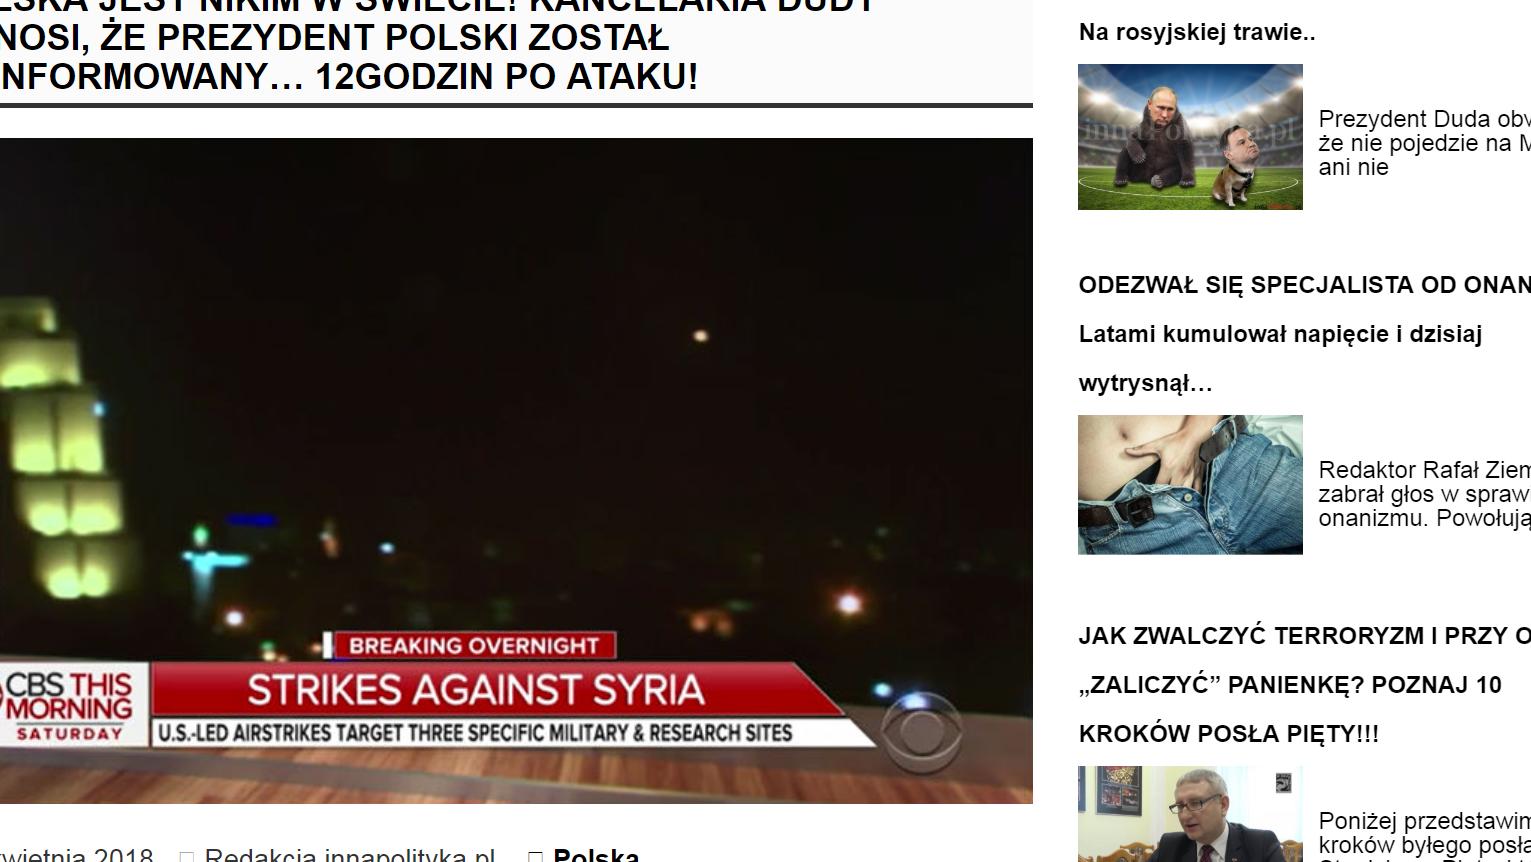Screen dimensions: 1531x862
Task: Click the article headline about Kancelaria Dudy
Action: coord(433,47)
